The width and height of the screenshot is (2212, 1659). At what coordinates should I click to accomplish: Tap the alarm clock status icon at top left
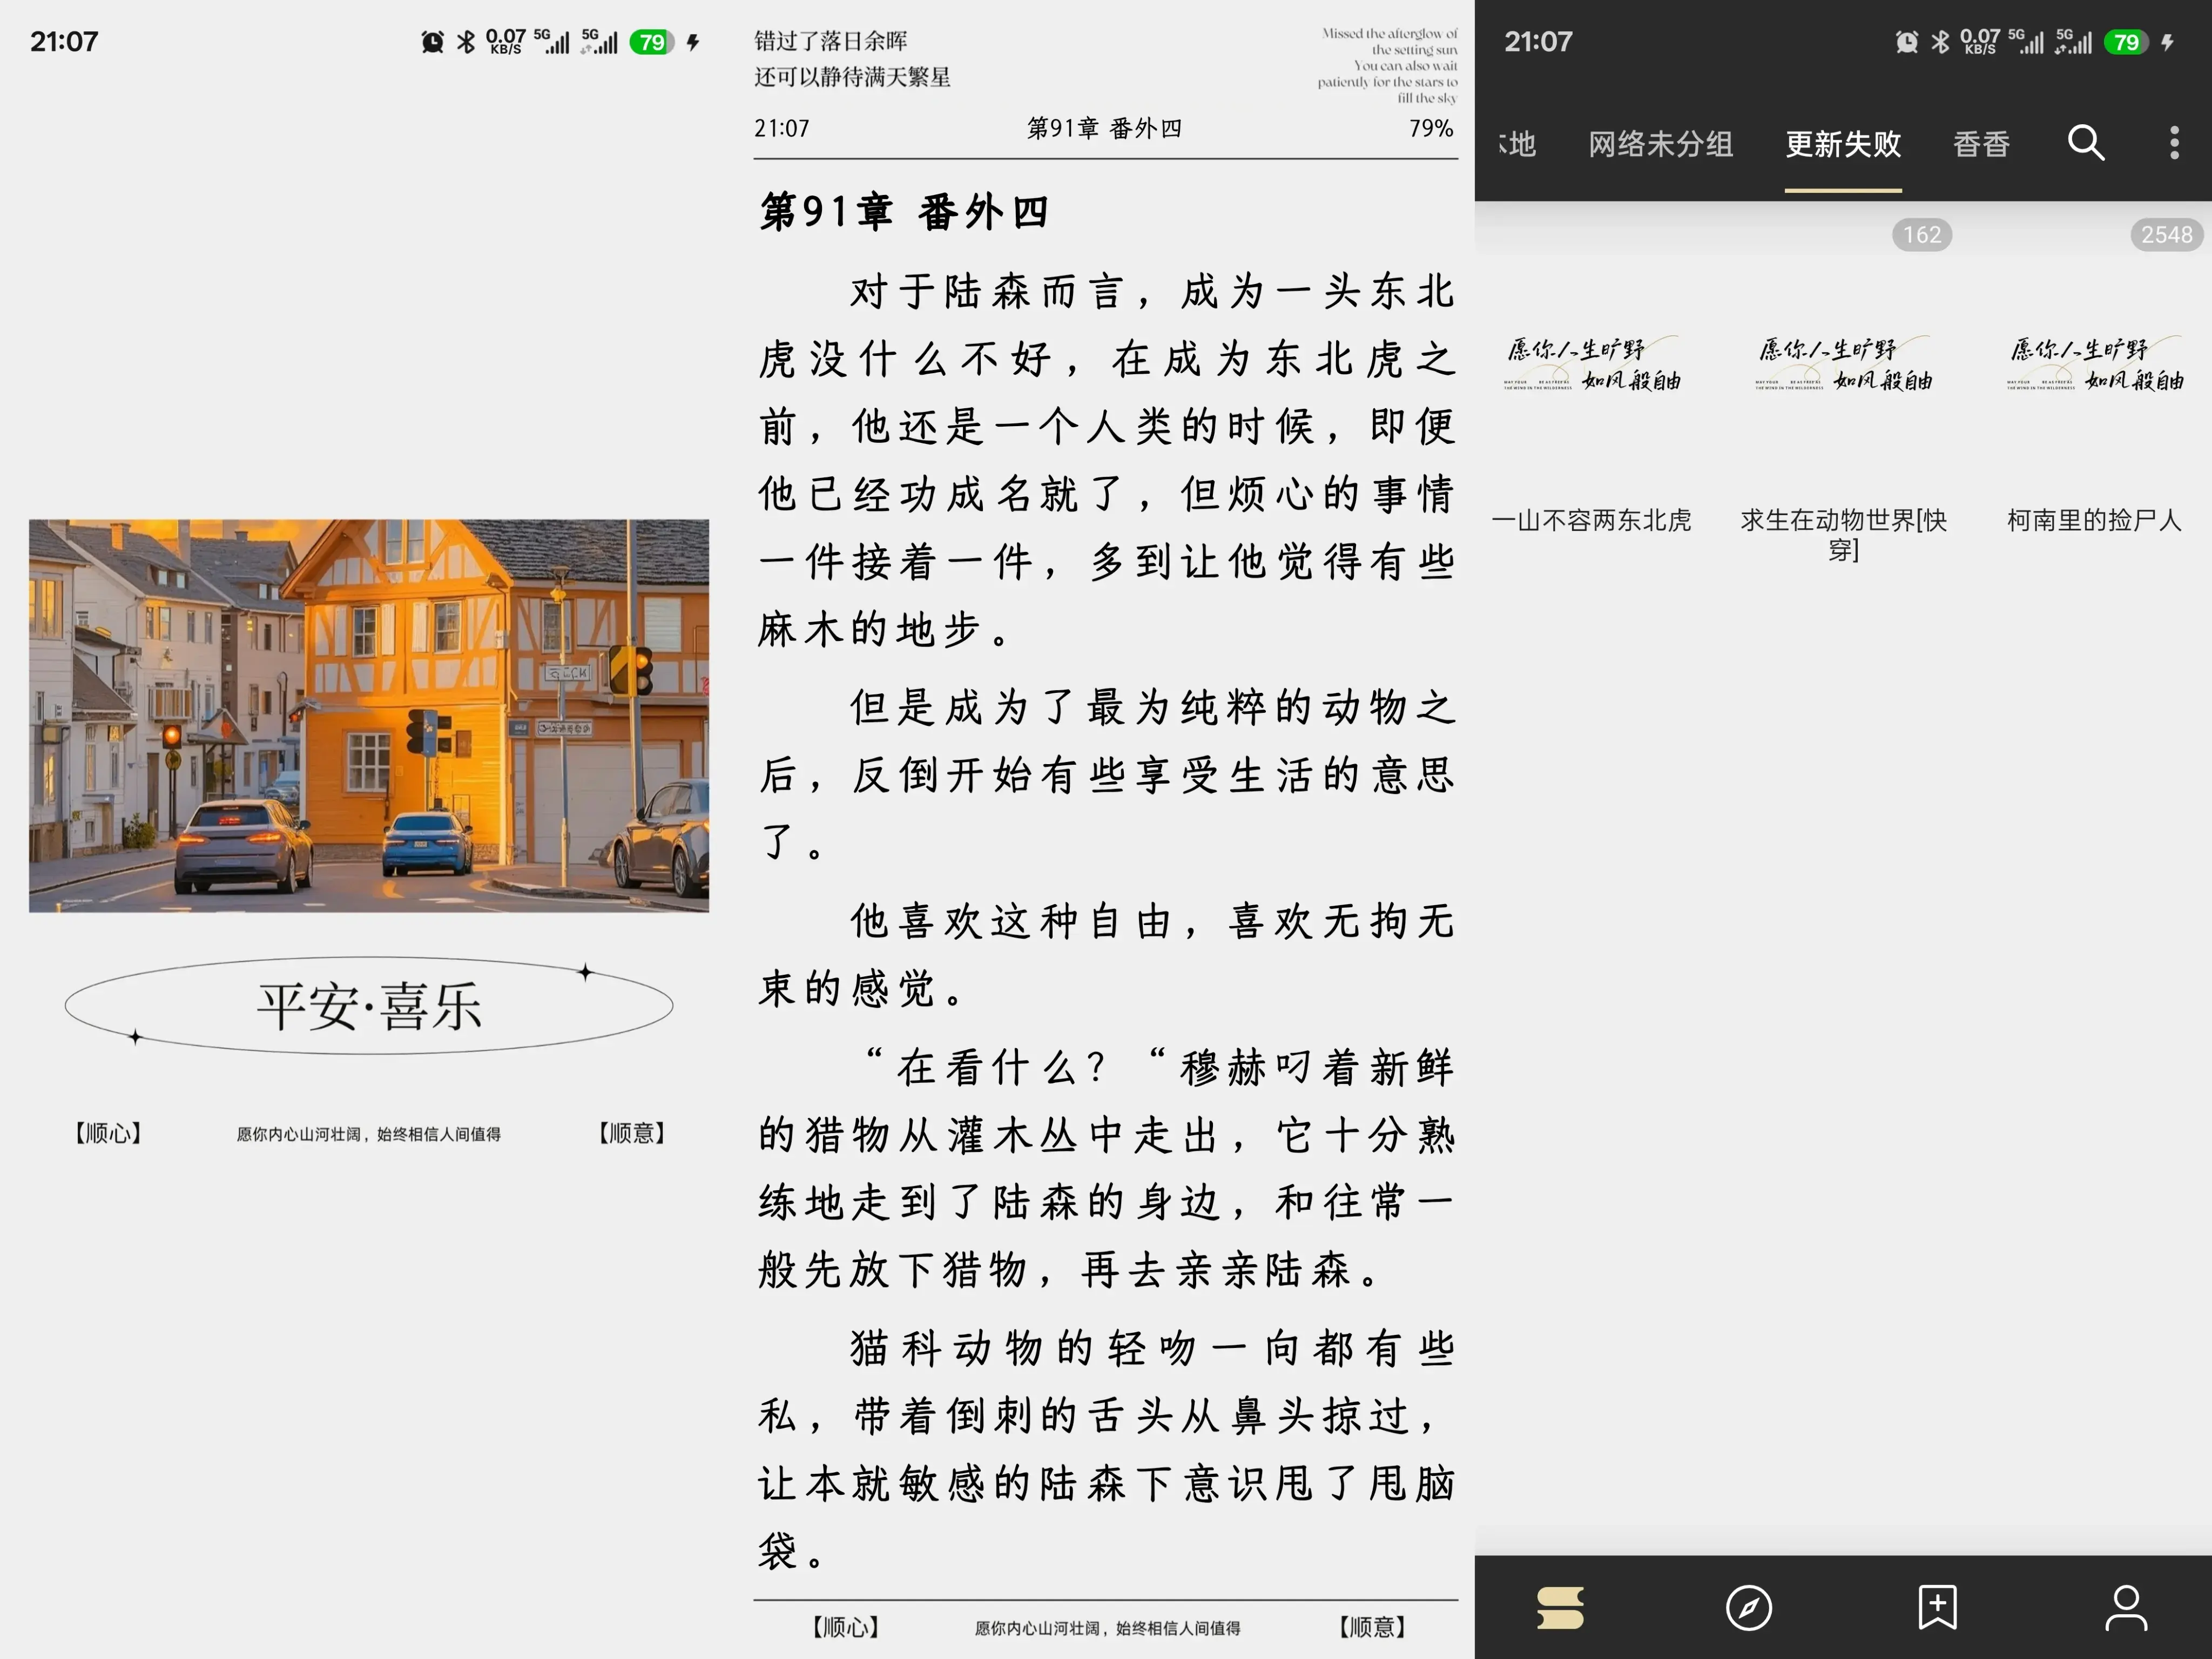[432, 42]
